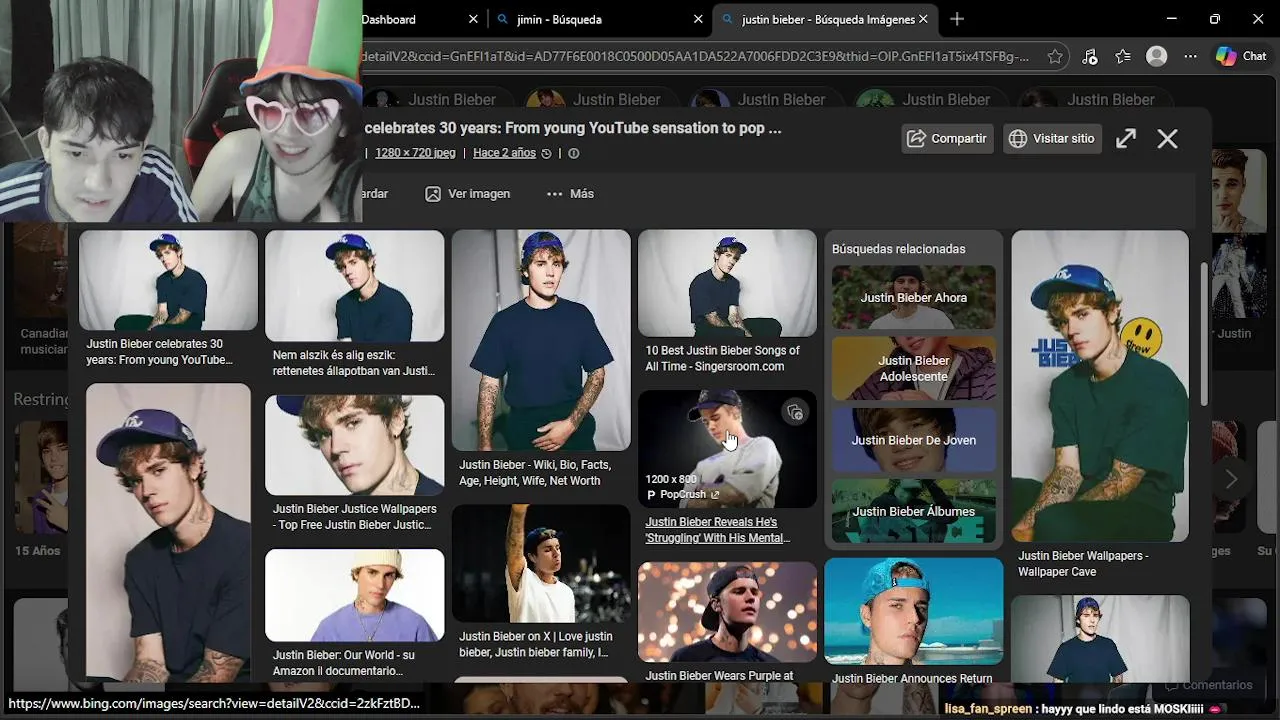Close the Dashboard tab
Viewport: 1280px width, 720px height.
tap(473, 19)
